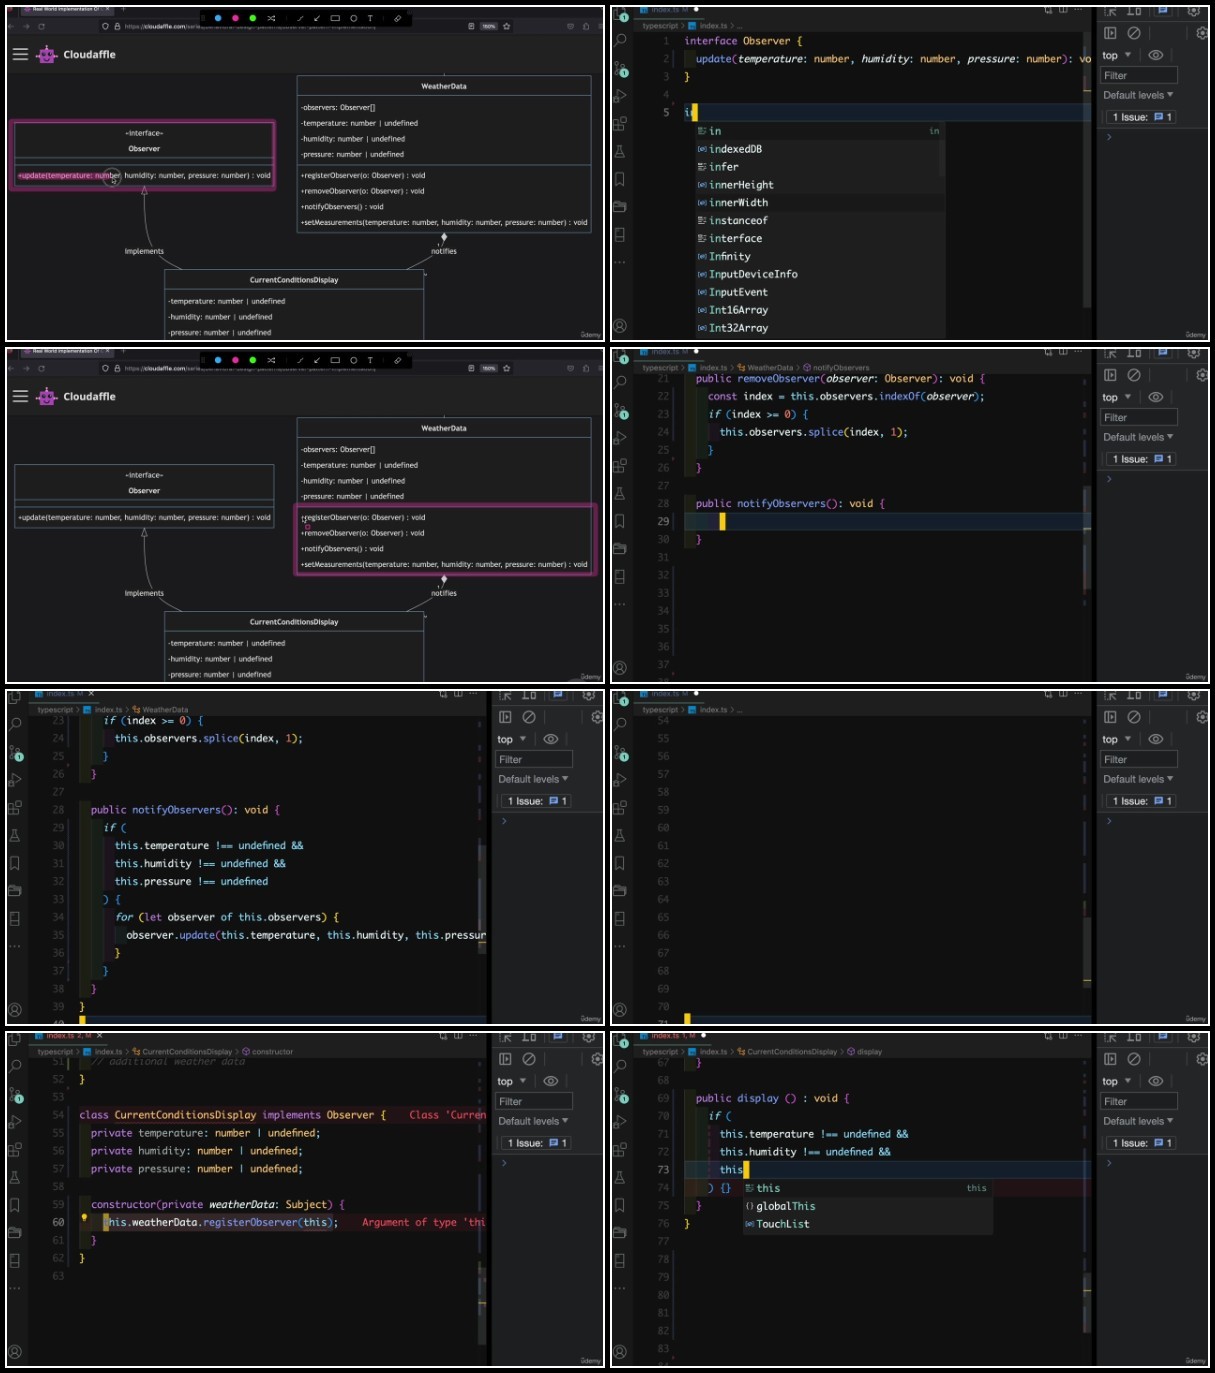The height and width of the screenshot is (1373, 1215).
Task: Toggle live expression eye beside class CurrentConditionsDisplay editor
Action: coord(551,1081)
